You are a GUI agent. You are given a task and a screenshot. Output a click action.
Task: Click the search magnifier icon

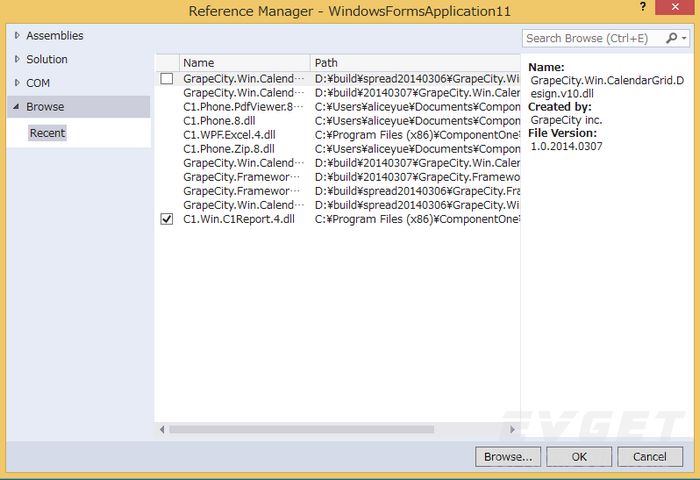671,38
